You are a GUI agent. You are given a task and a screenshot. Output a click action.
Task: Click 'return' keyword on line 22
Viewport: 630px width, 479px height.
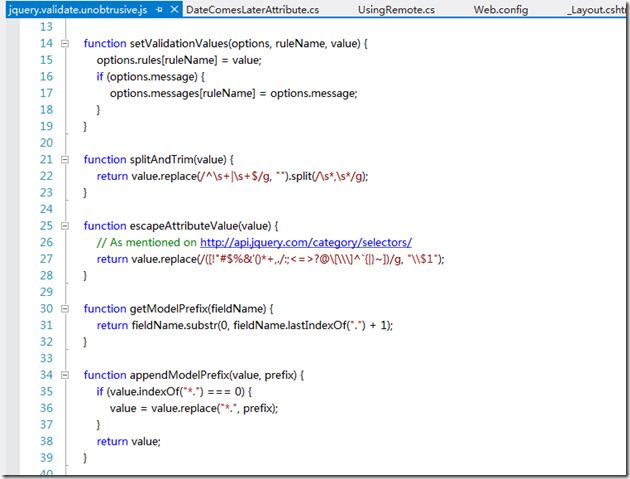pyautogui.click(x=112, y=176)
